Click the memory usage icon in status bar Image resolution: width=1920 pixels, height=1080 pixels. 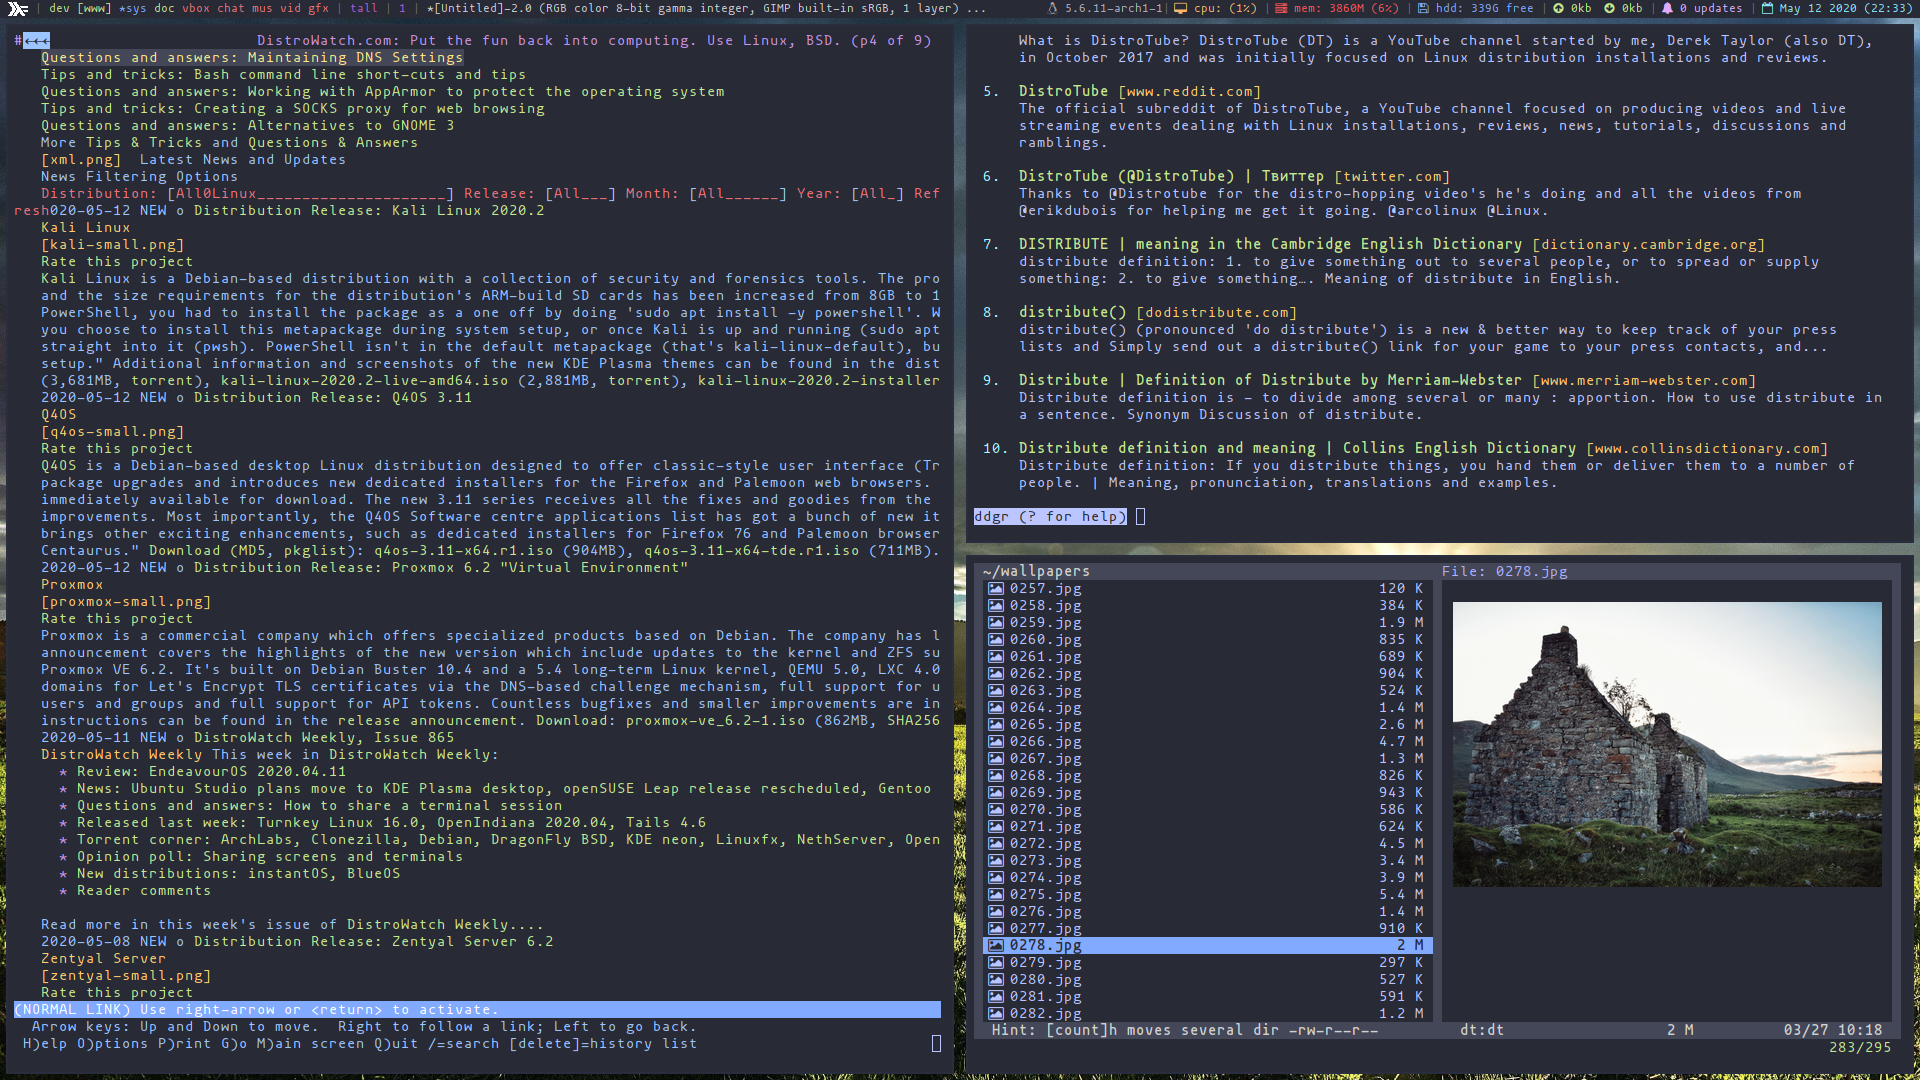click(1281, 8)
